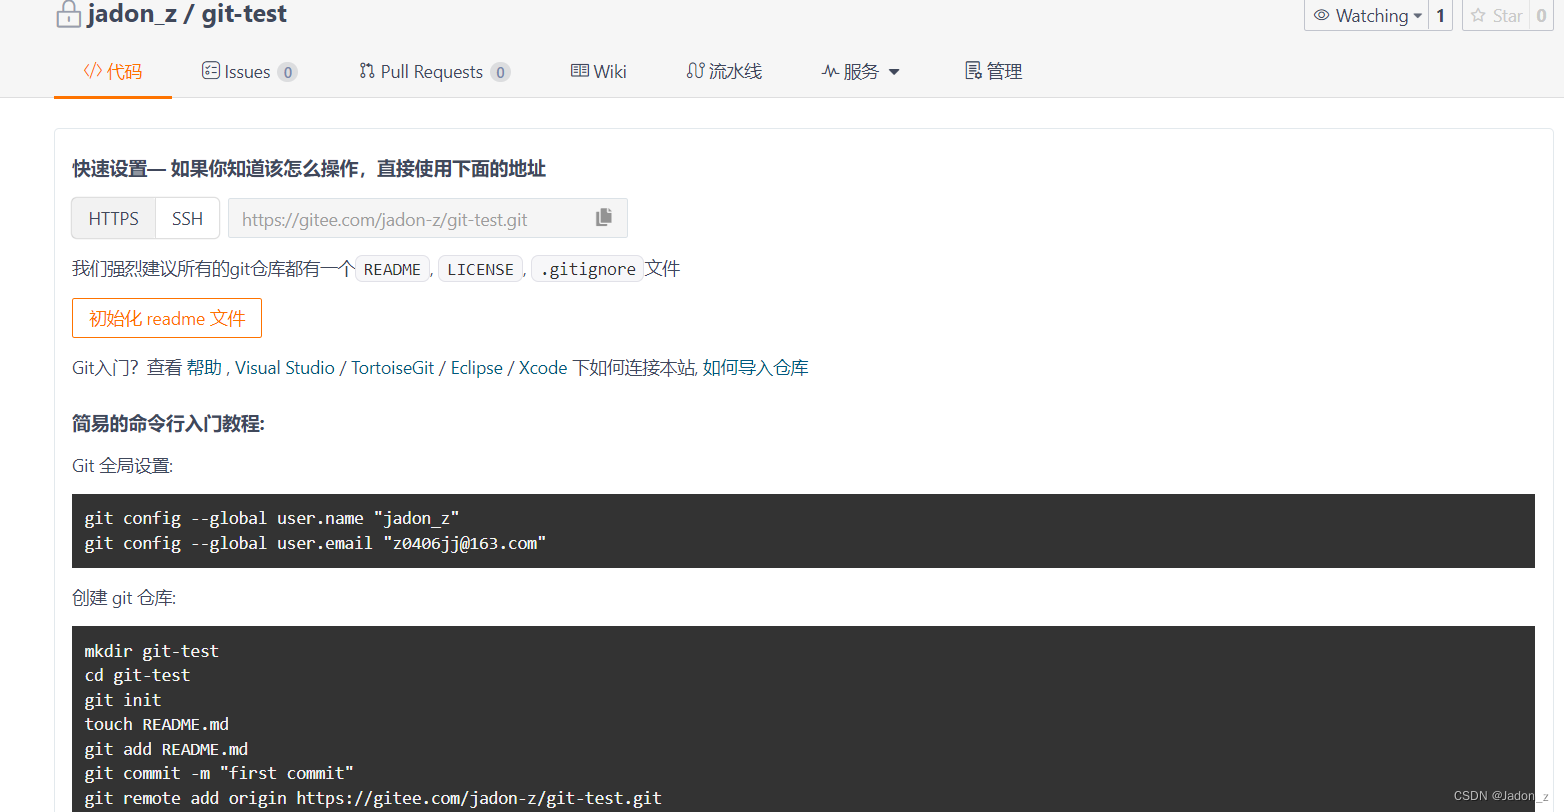Open the Watching dropdown
1564x812 pixels.
[1367, 15]
